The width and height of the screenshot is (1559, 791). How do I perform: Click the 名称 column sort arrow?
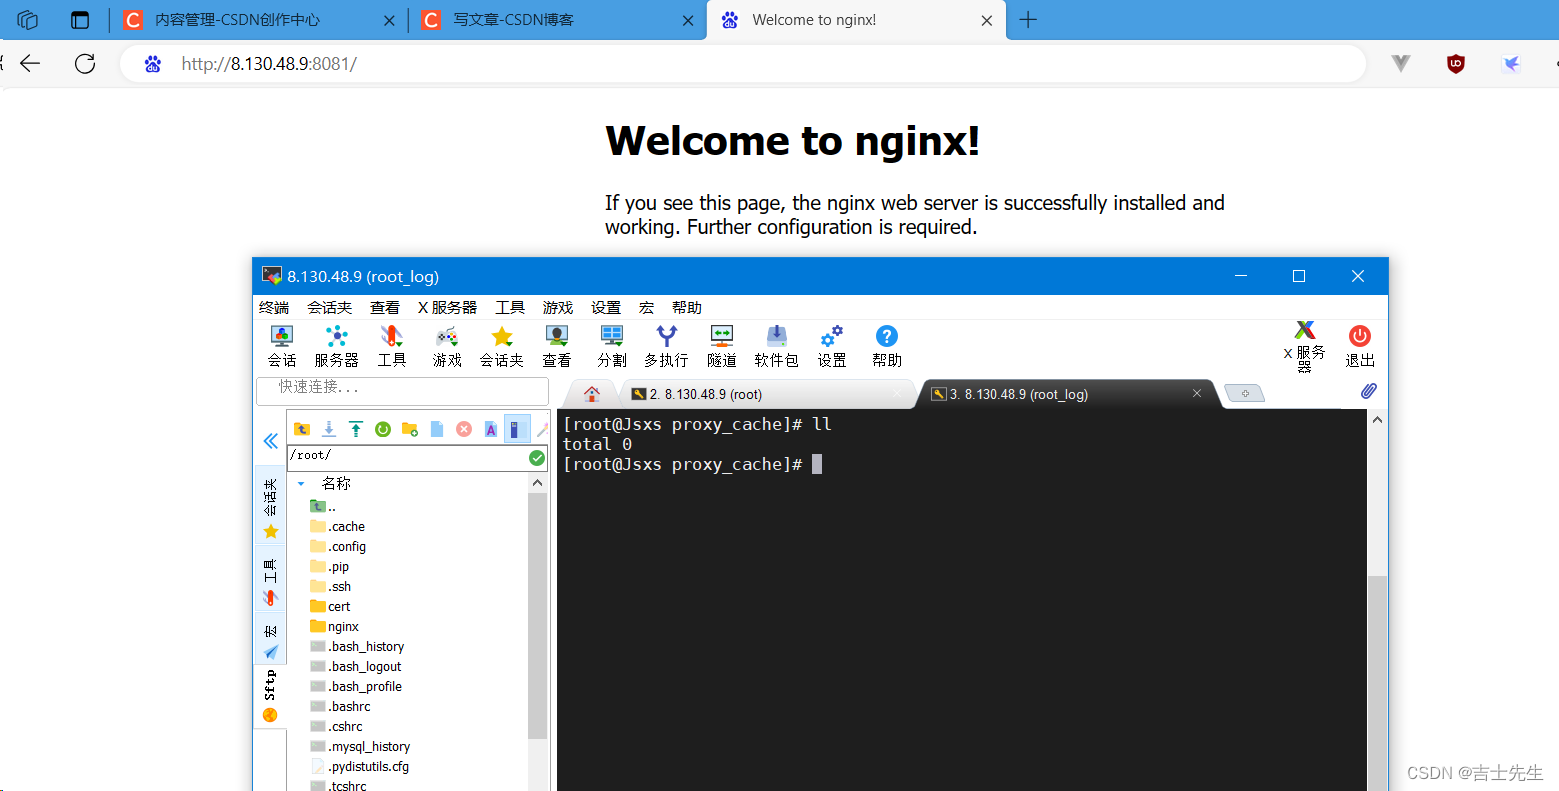301,484
